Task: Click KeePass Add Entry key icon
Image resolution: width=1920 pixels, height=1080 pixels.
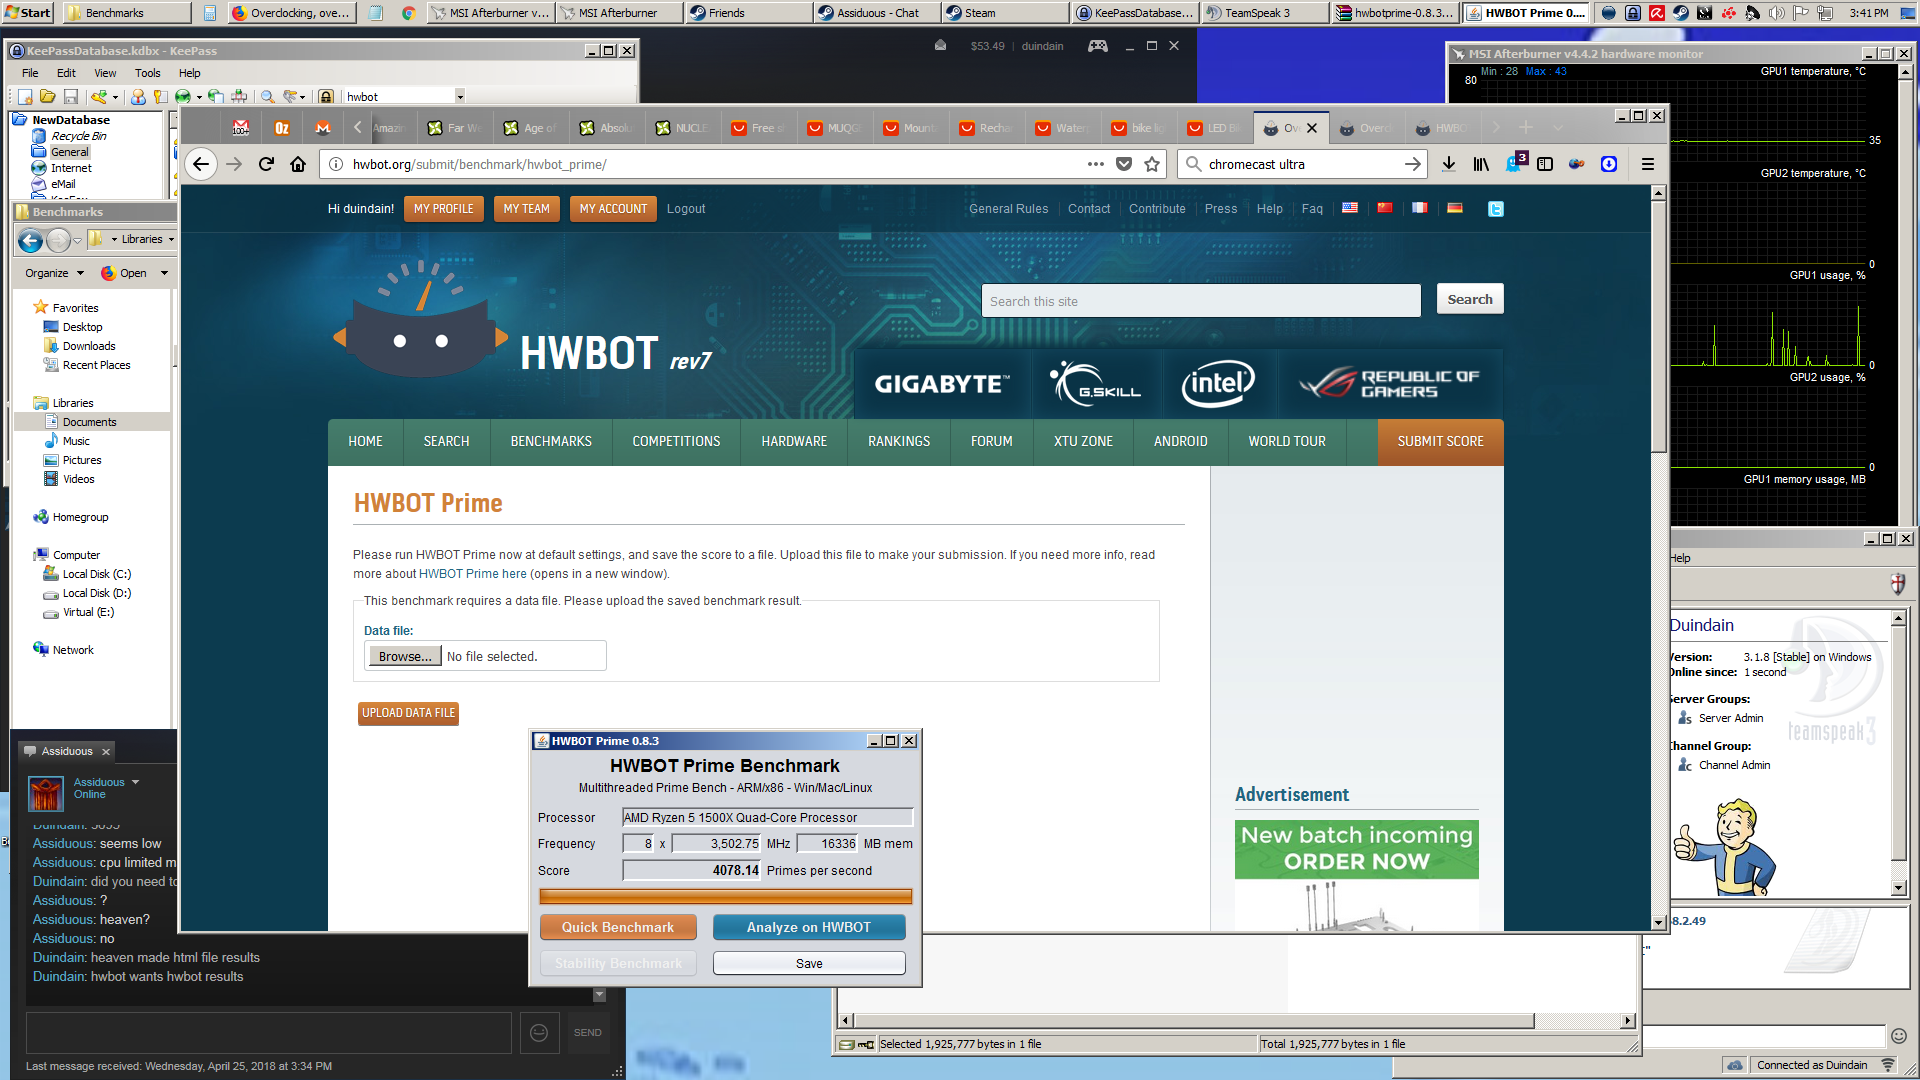Action: pyautogui.click(x=98, y=96)
